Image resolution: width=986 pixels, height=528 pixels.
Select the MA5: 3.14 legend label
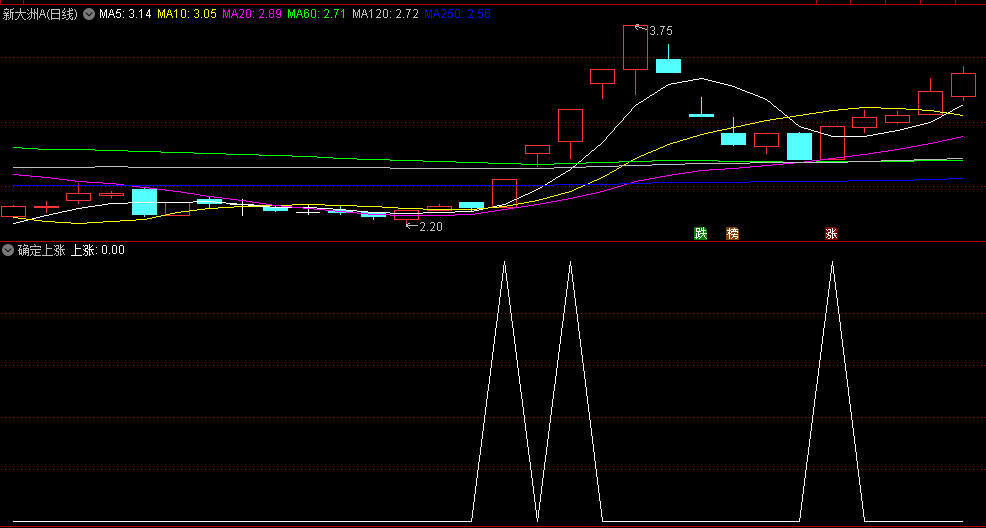[x=125, y=14]
